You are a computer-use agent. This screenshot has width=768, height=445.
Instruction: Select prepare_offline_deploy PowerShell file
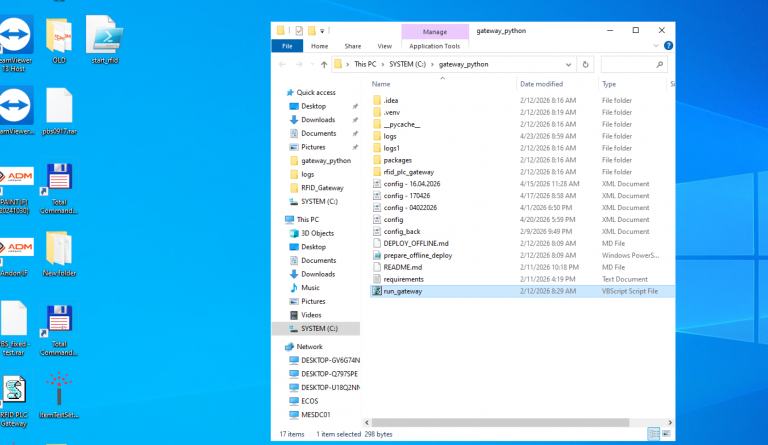coord(522,256)
